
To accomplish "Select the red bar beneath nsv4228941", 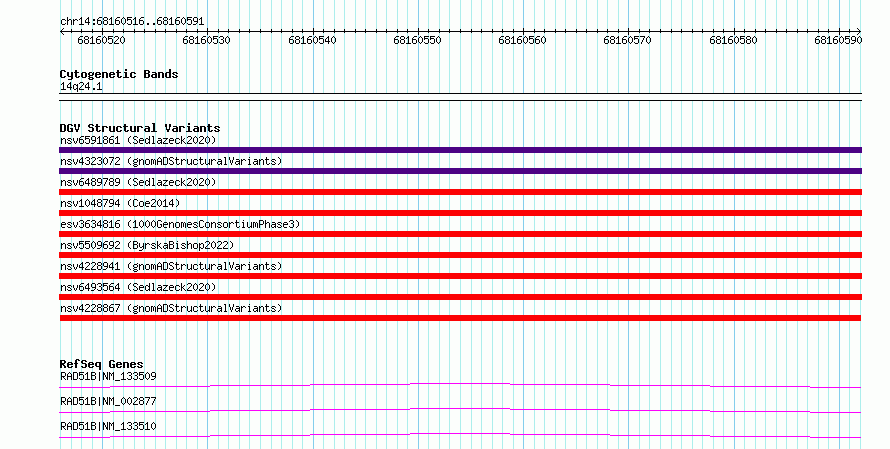I will [x=460, y=276].
